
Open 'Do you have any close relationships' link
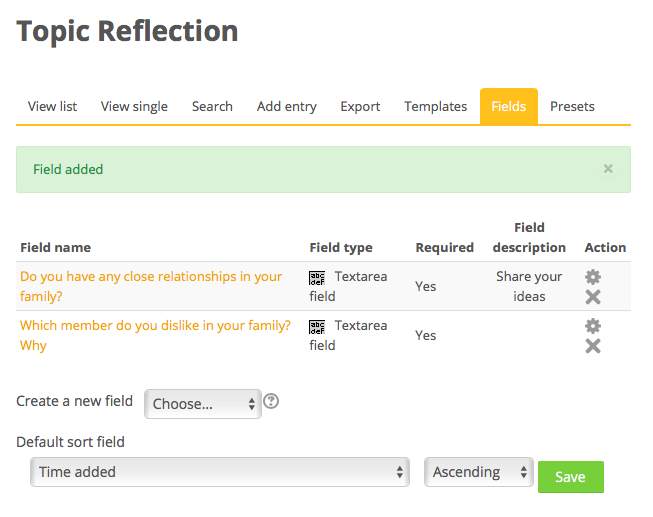[151, 286]
